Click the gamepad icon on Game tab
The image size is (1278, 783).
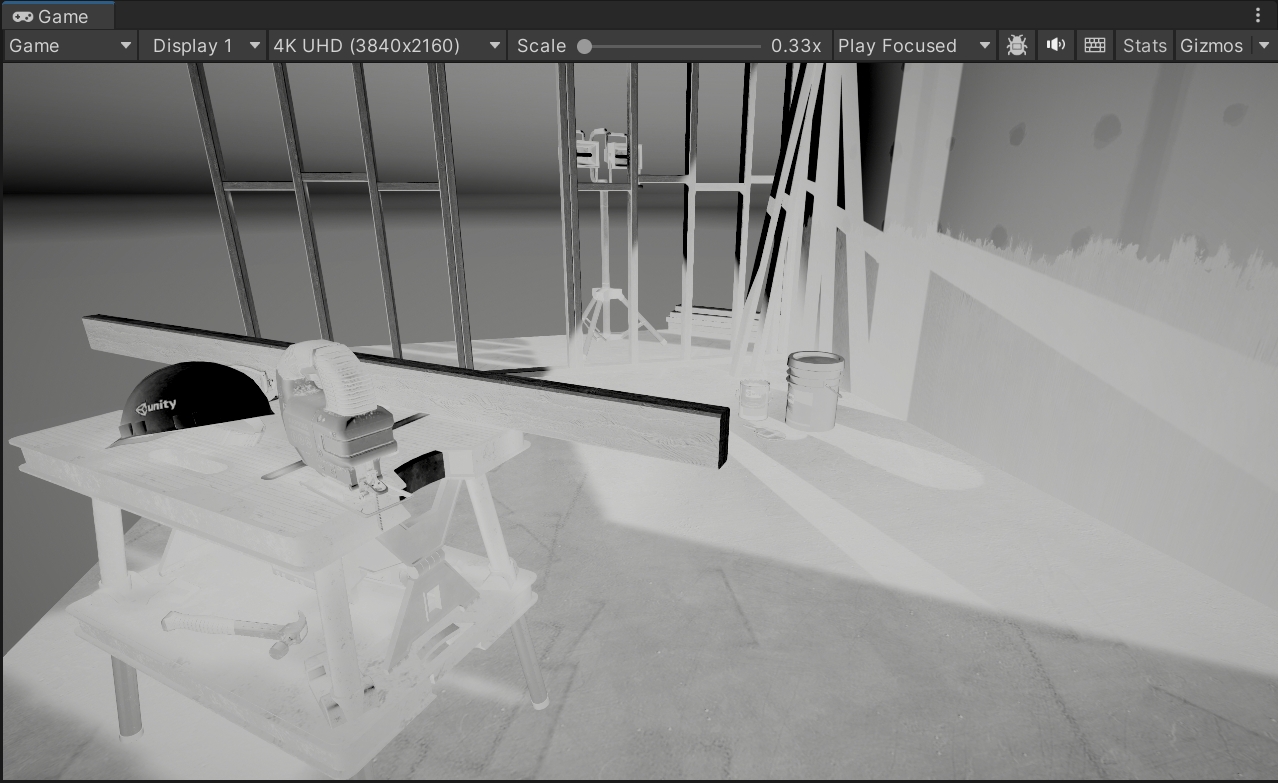[22, 17]
